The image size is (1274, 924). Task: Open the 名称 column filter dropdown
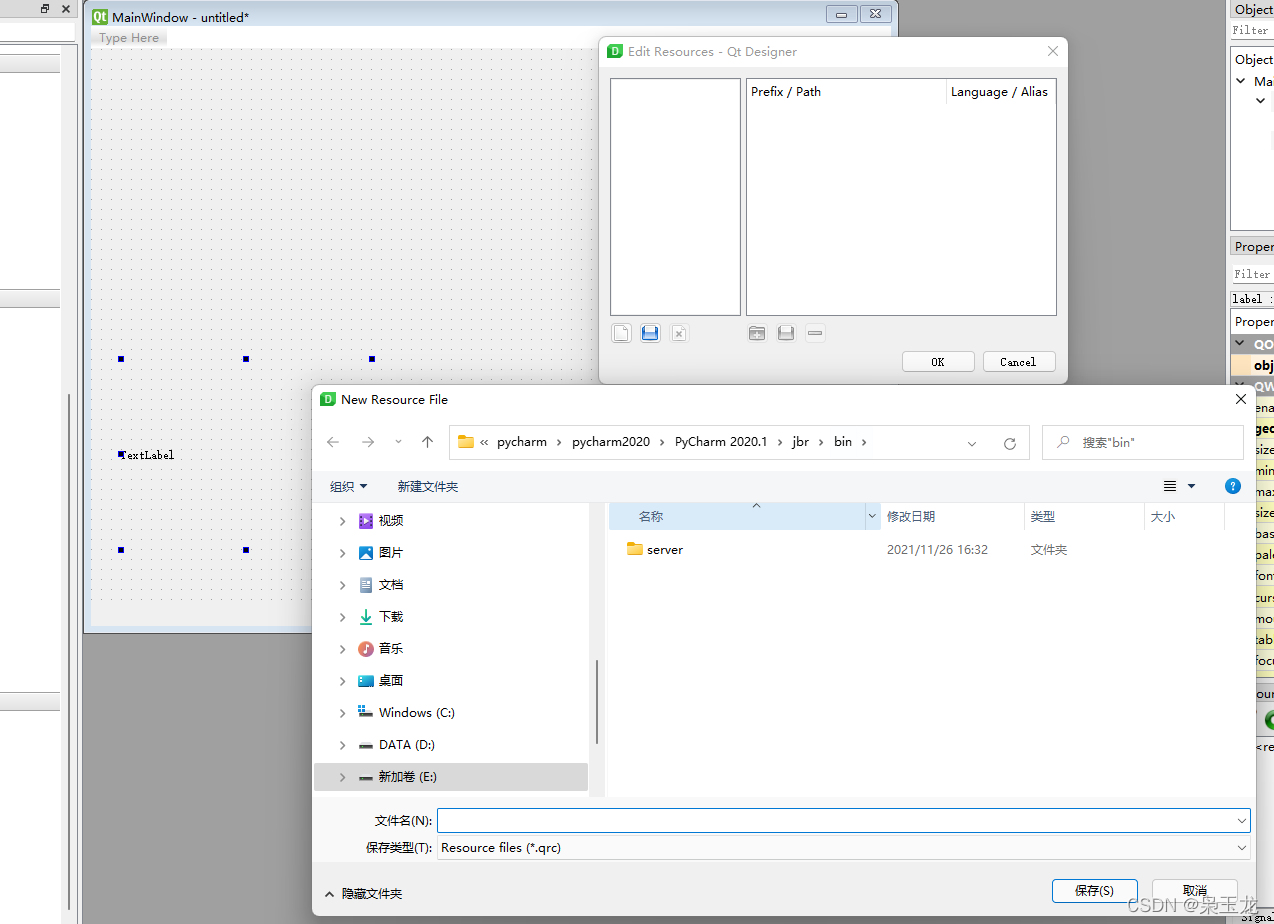[872, 516]
